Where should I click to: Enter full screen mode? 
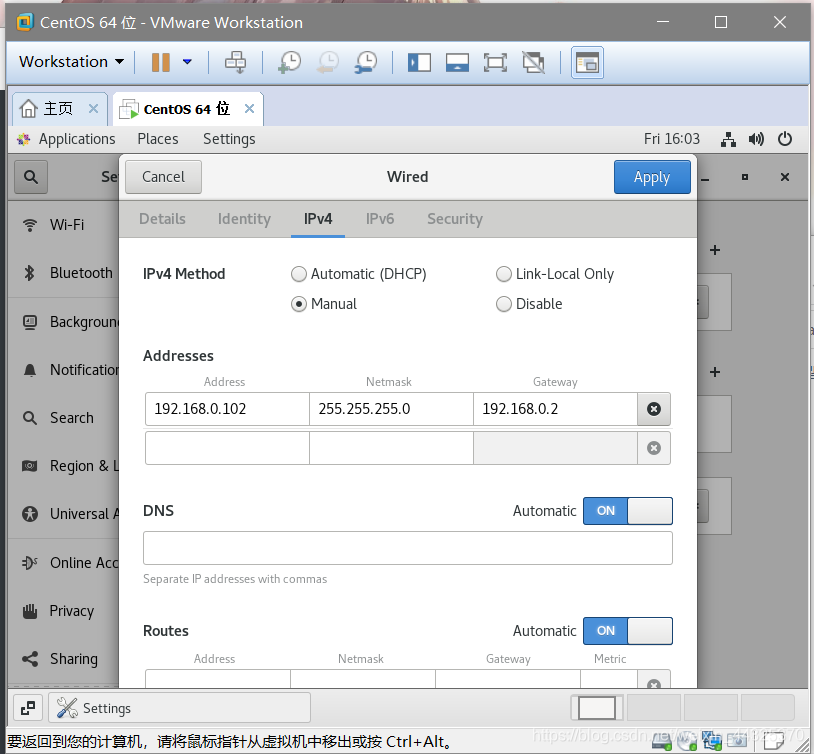(495, 63)
